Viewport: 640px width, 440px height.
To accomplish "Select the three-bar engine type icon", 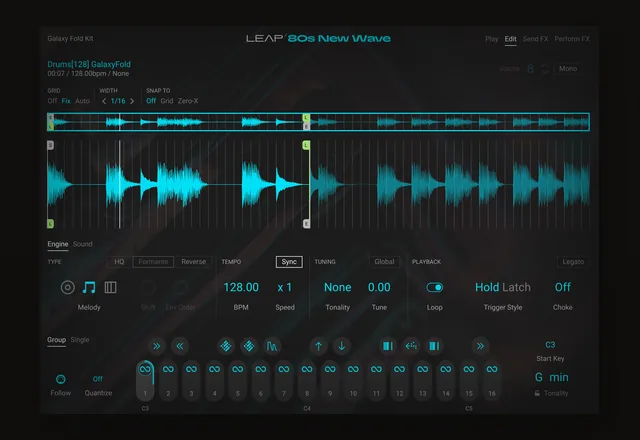I will pos(111,287).
